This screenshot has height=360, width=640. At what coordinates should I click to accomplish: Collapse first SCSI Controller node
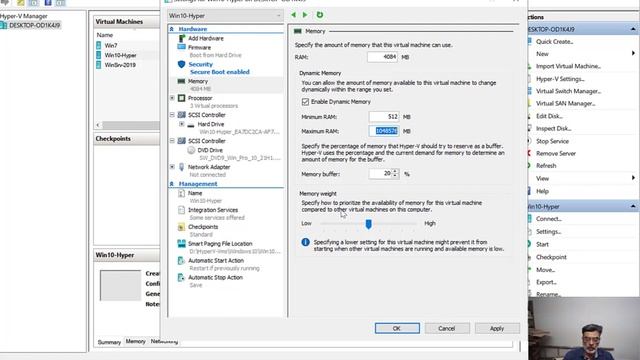172,115
